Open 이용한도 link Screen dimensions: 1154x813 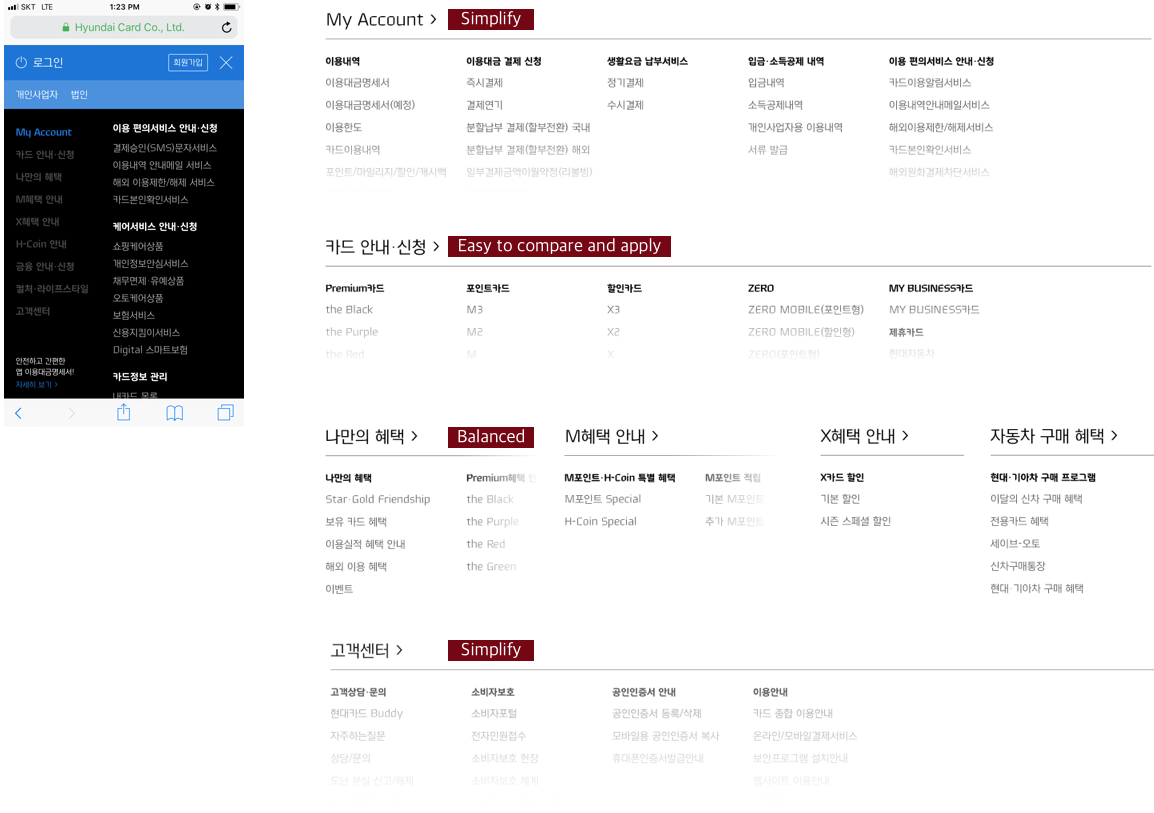[344, 127]
